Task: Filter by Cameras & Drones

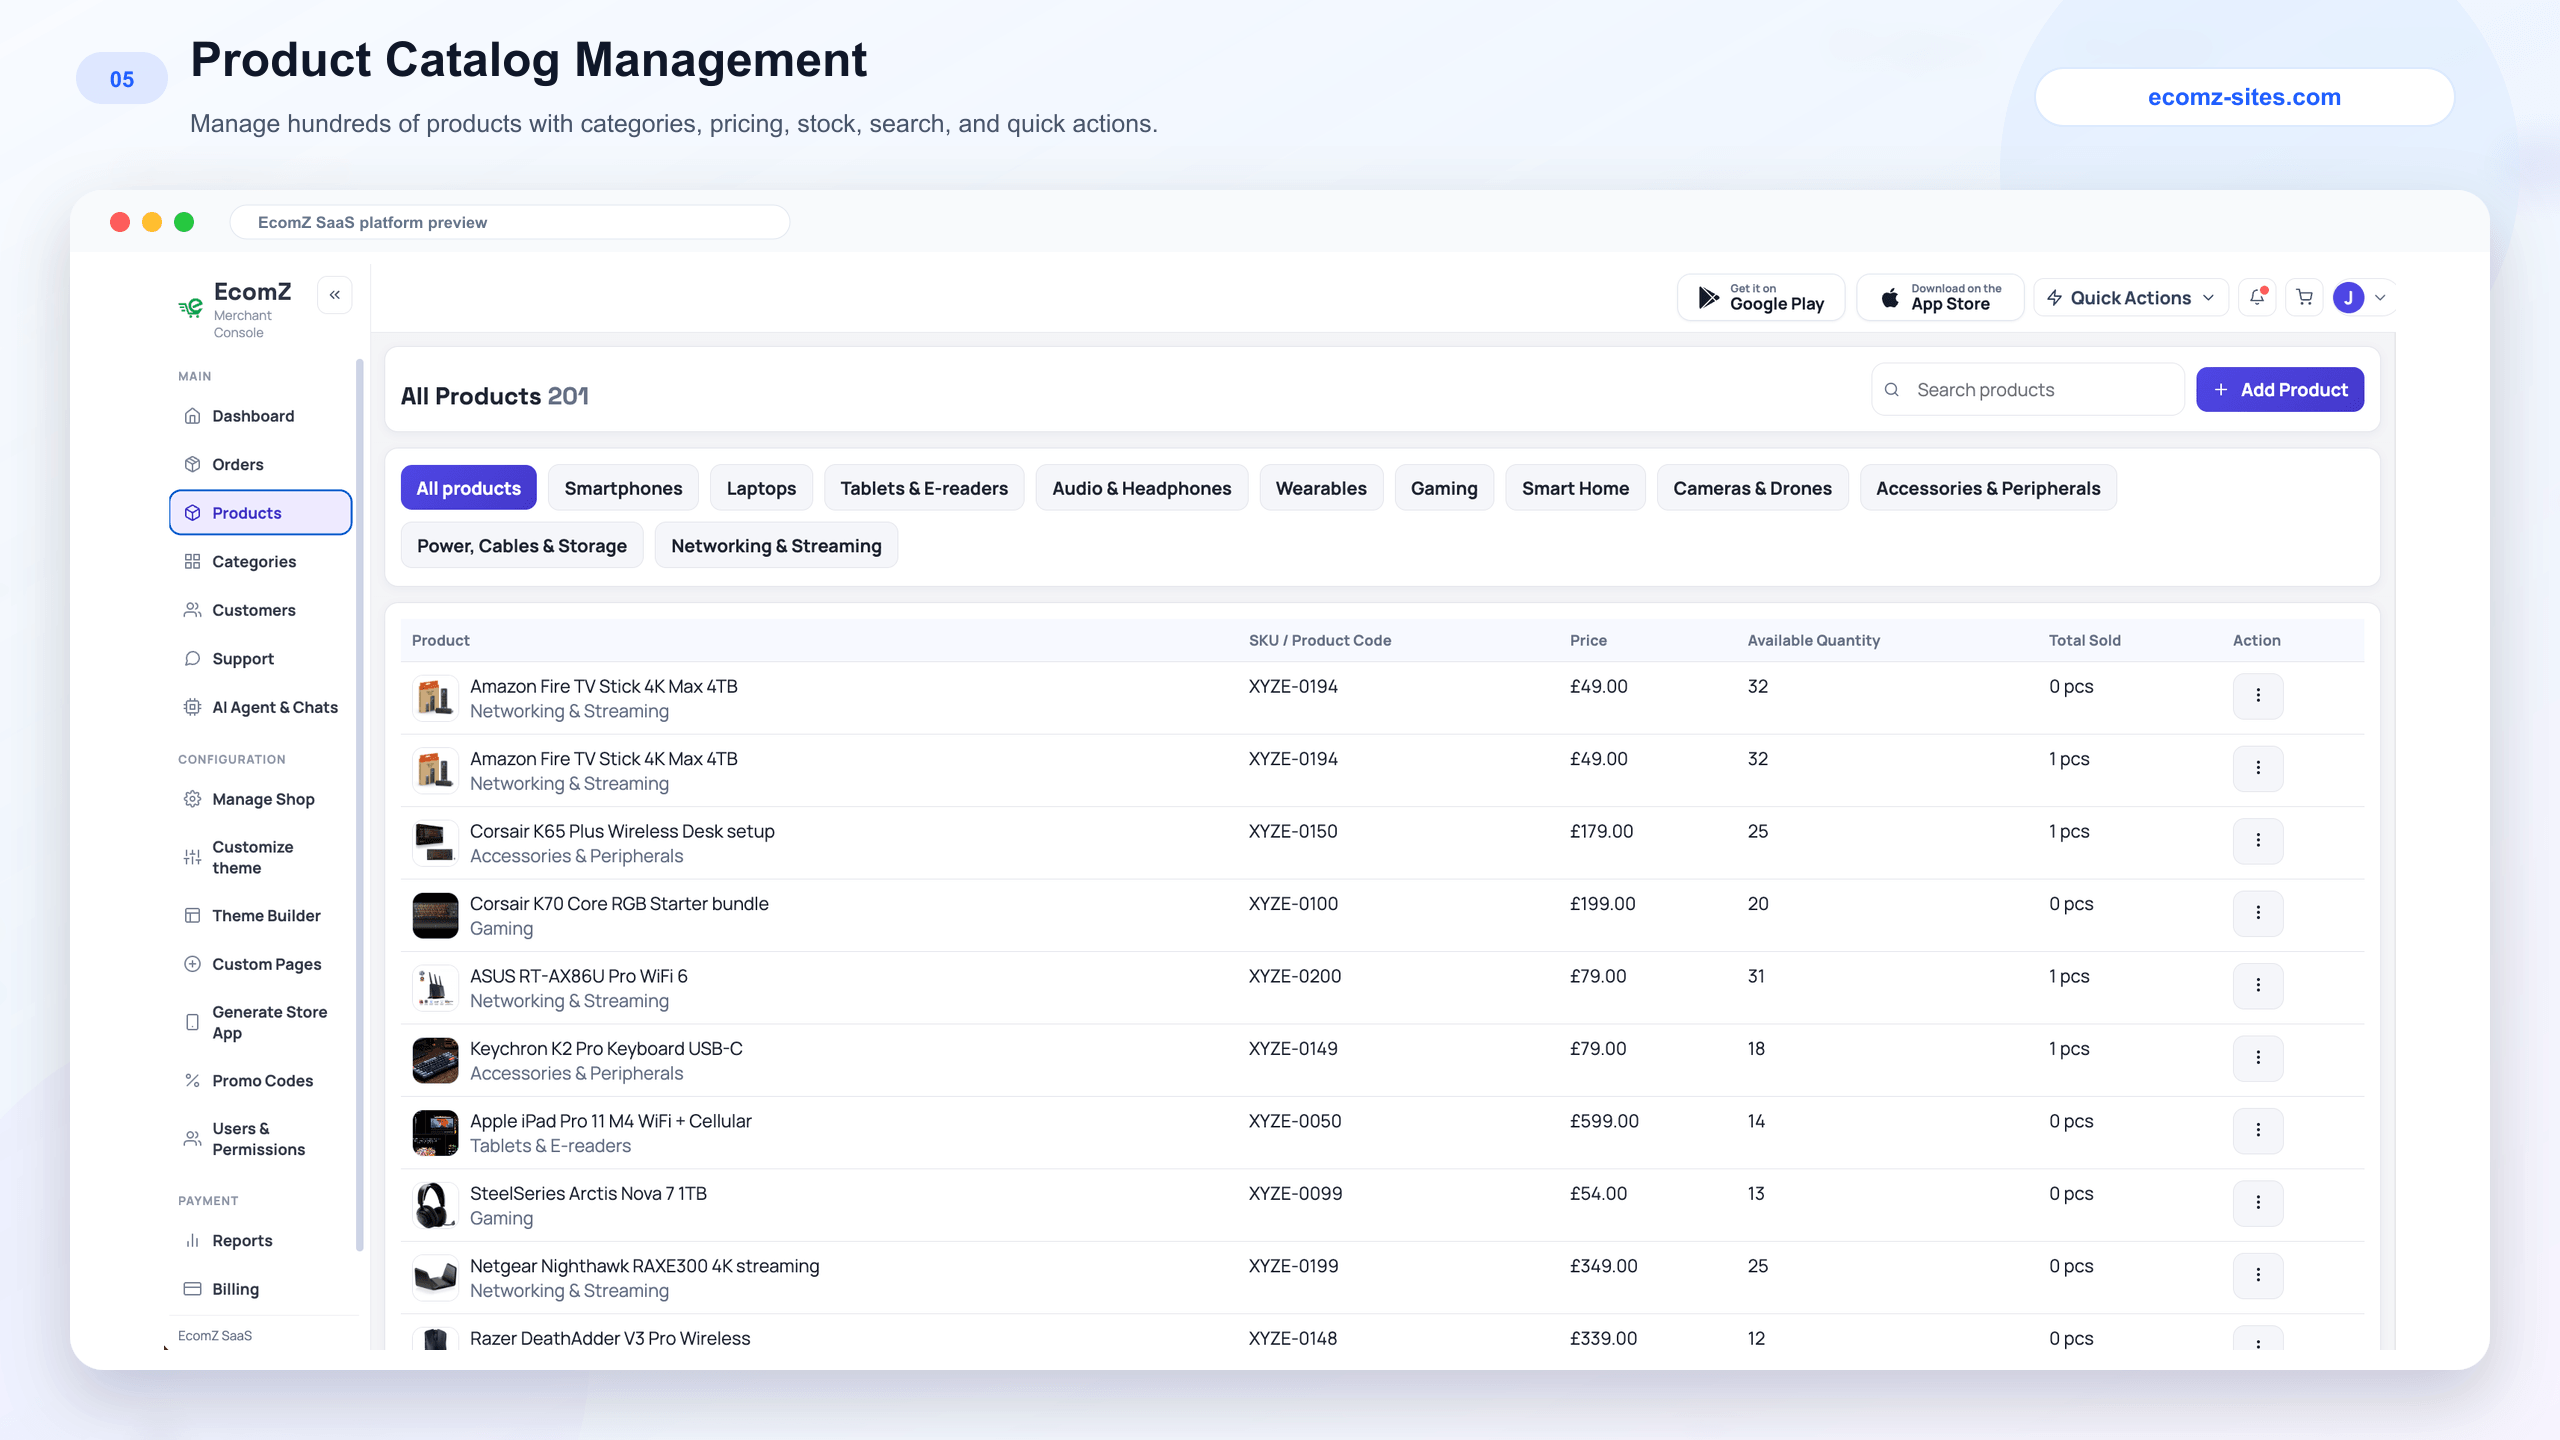Action: tap(1753, 488)
